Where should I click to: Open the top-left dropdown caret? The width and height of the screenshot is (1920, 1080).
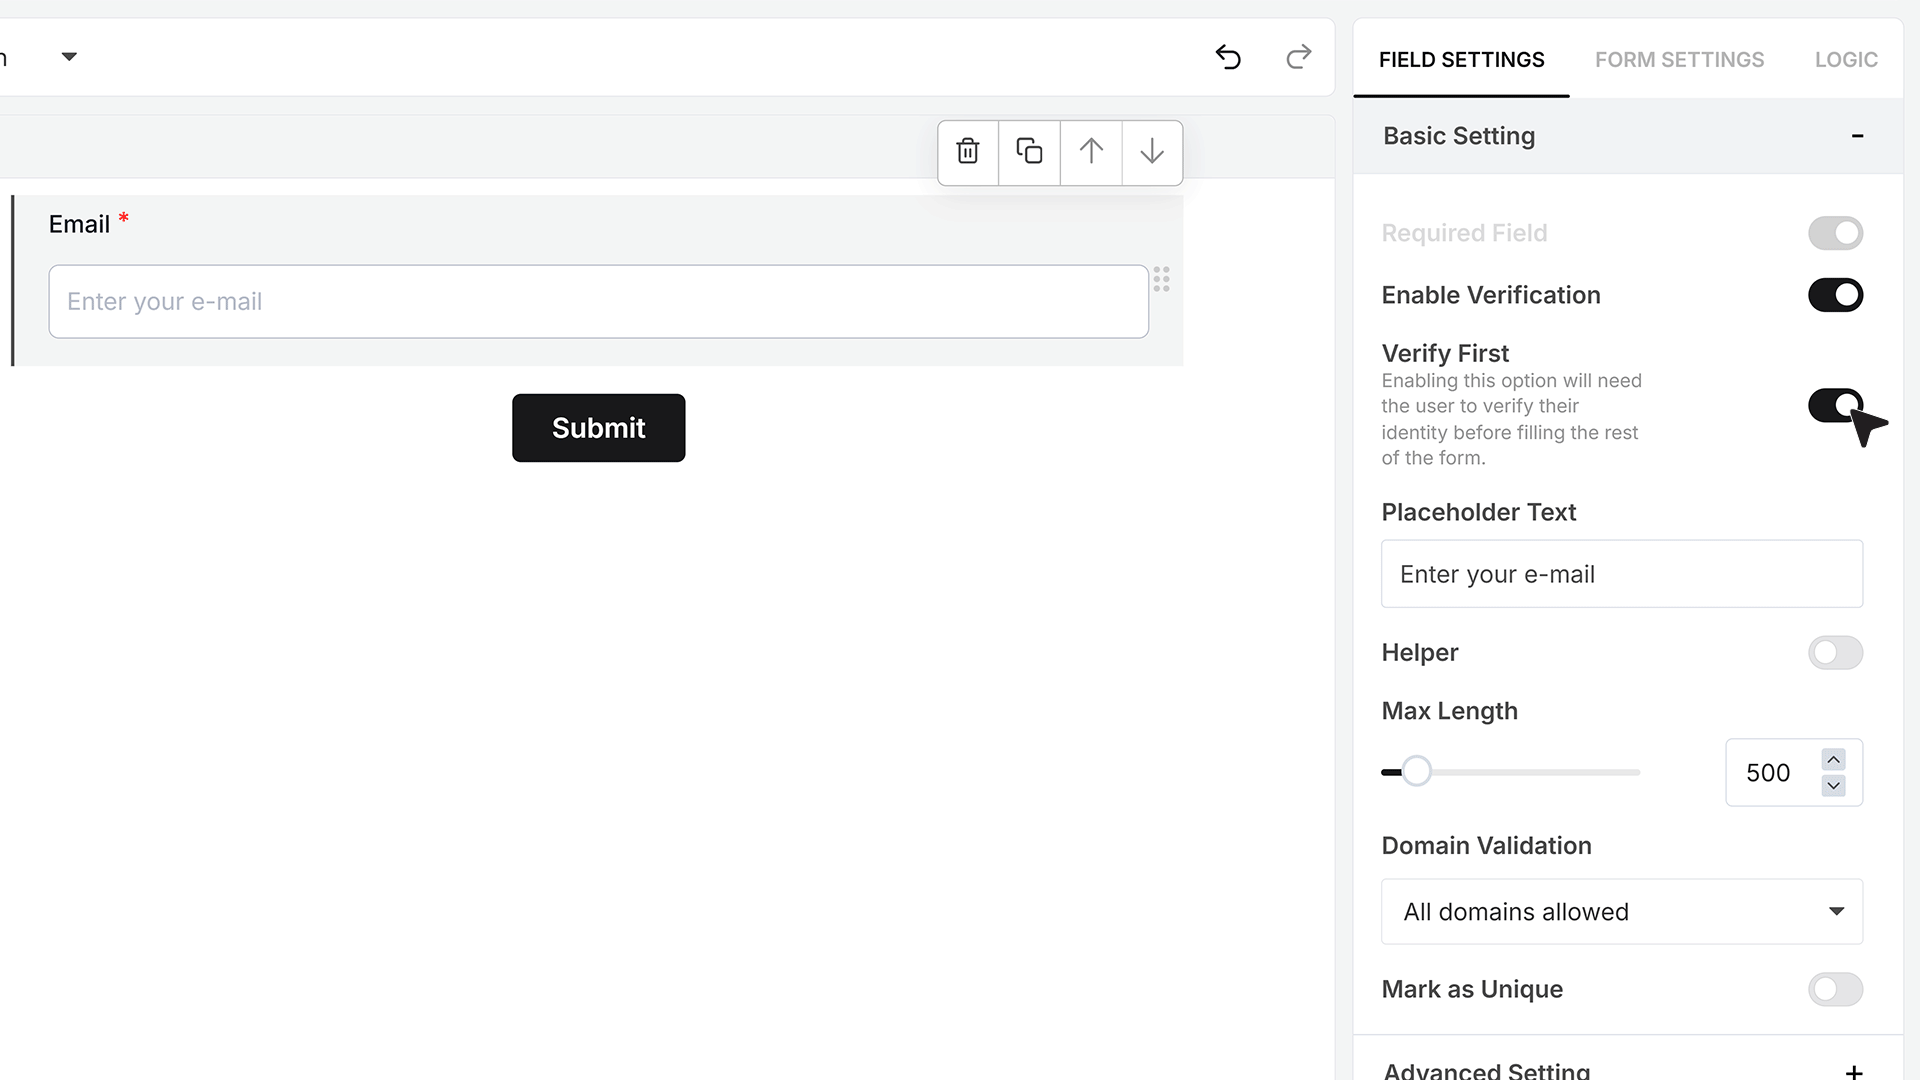pyautogui.click(x=69, y=57)
